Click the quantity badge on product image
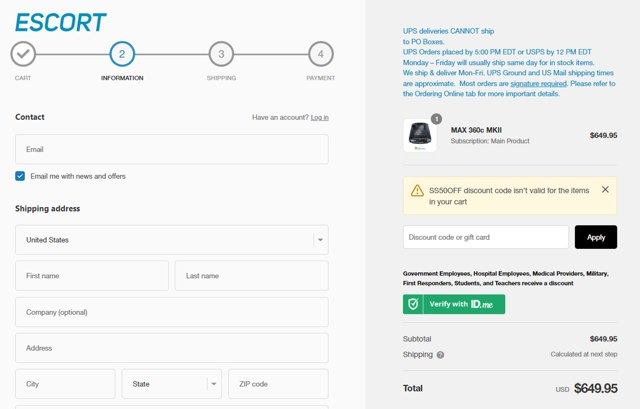The image size is (640, 409). (x=436, y=119)
